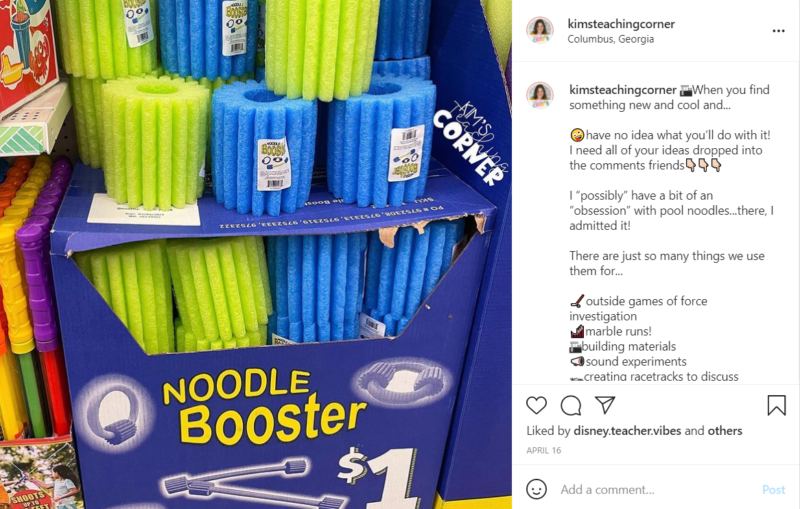
Task: Click caption author avatar
Action: 540,95
